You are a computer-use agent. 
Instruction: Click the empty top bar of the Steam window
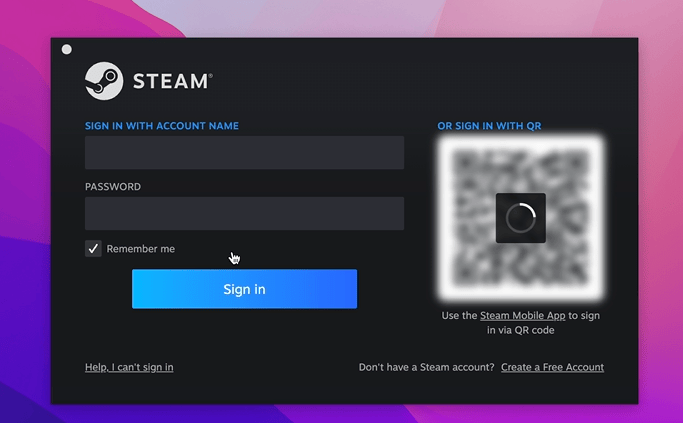[x=350, y=49]
